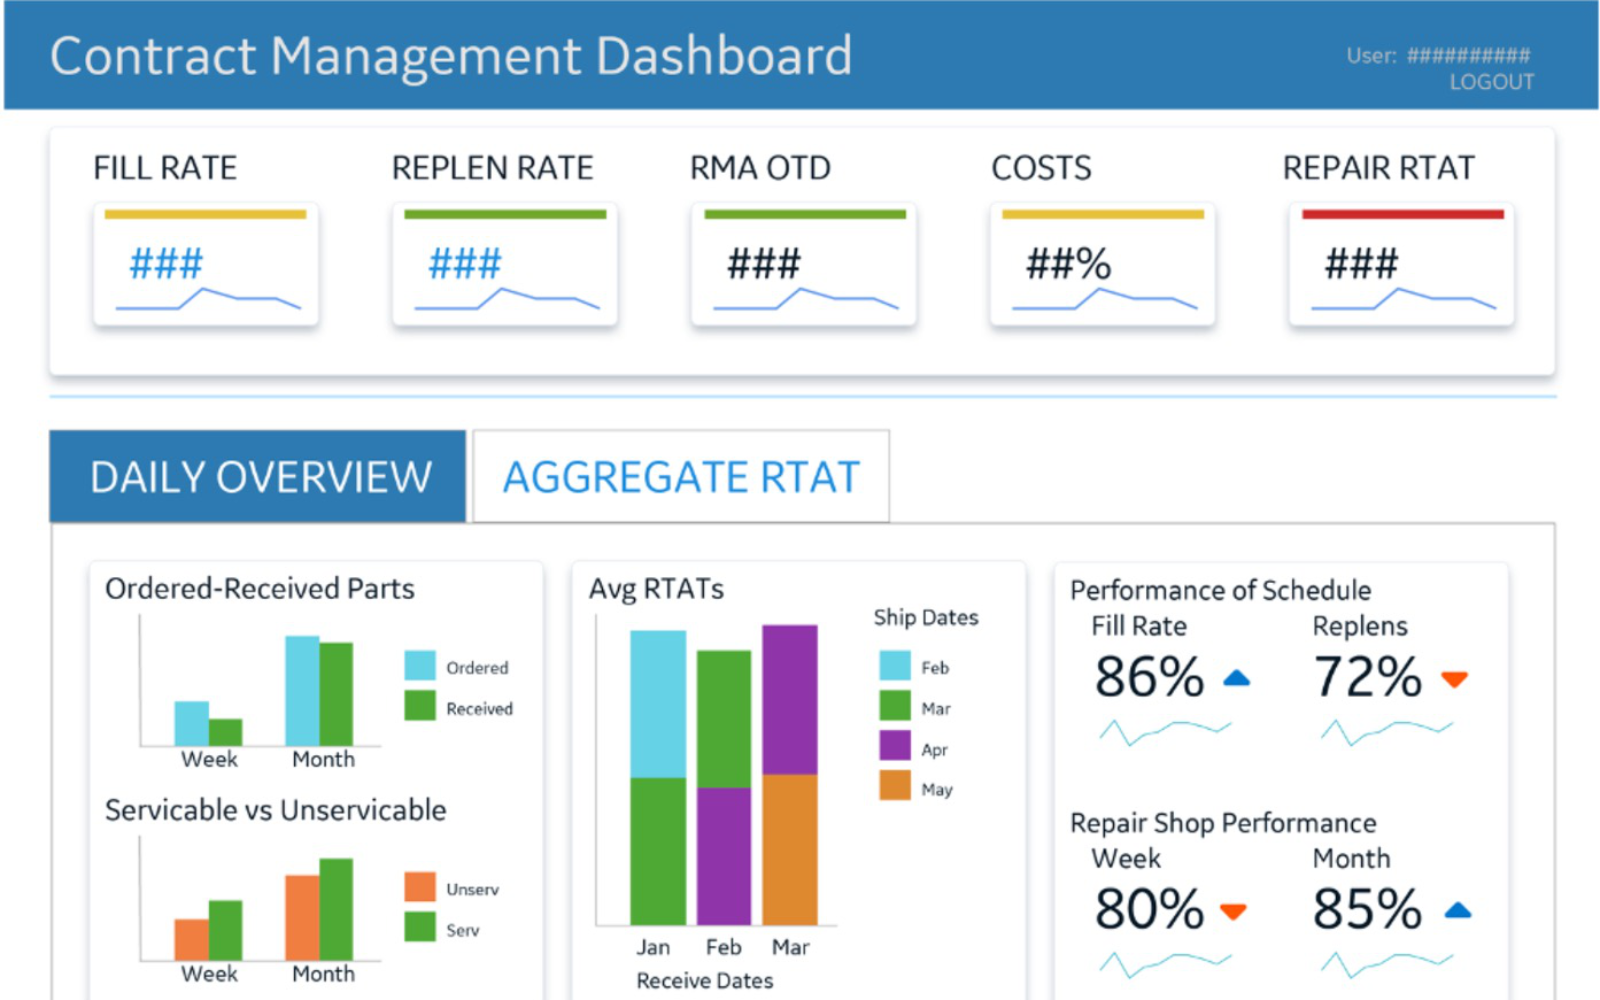Select the May ship date legend swatch
The width and height of the screenshot is (1600, 1000).
895,786
